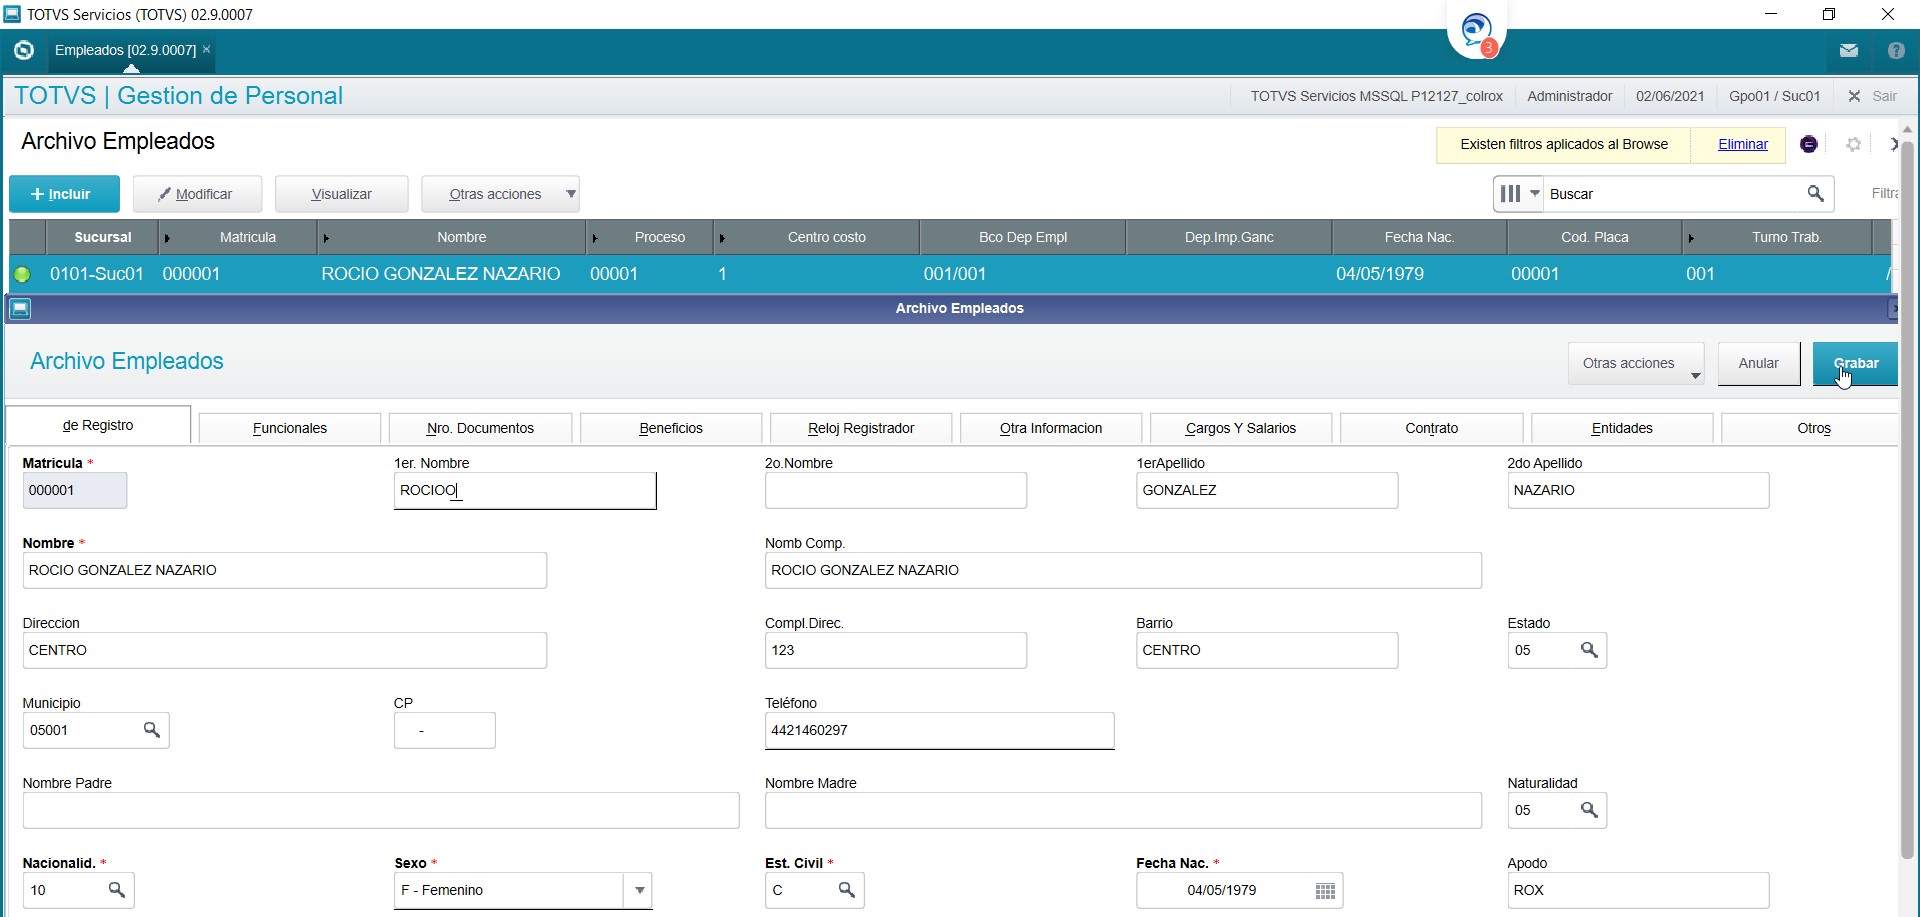Open the chat assistant icon with notifications

pyautogui.click(x=1477, y=32)
